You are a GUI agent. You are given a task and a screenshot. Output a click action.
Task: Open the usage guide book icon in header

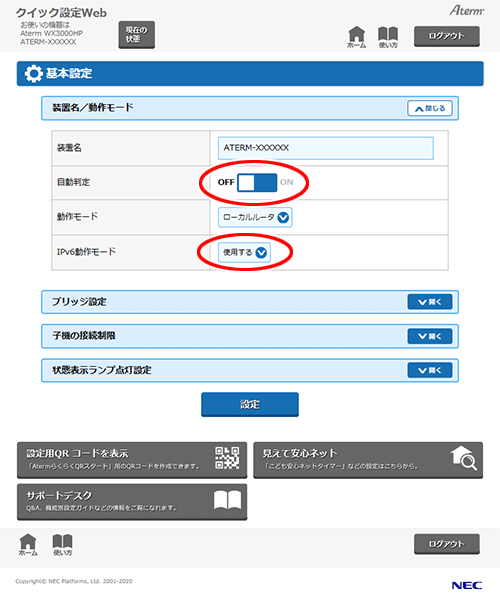pos(388,37)
